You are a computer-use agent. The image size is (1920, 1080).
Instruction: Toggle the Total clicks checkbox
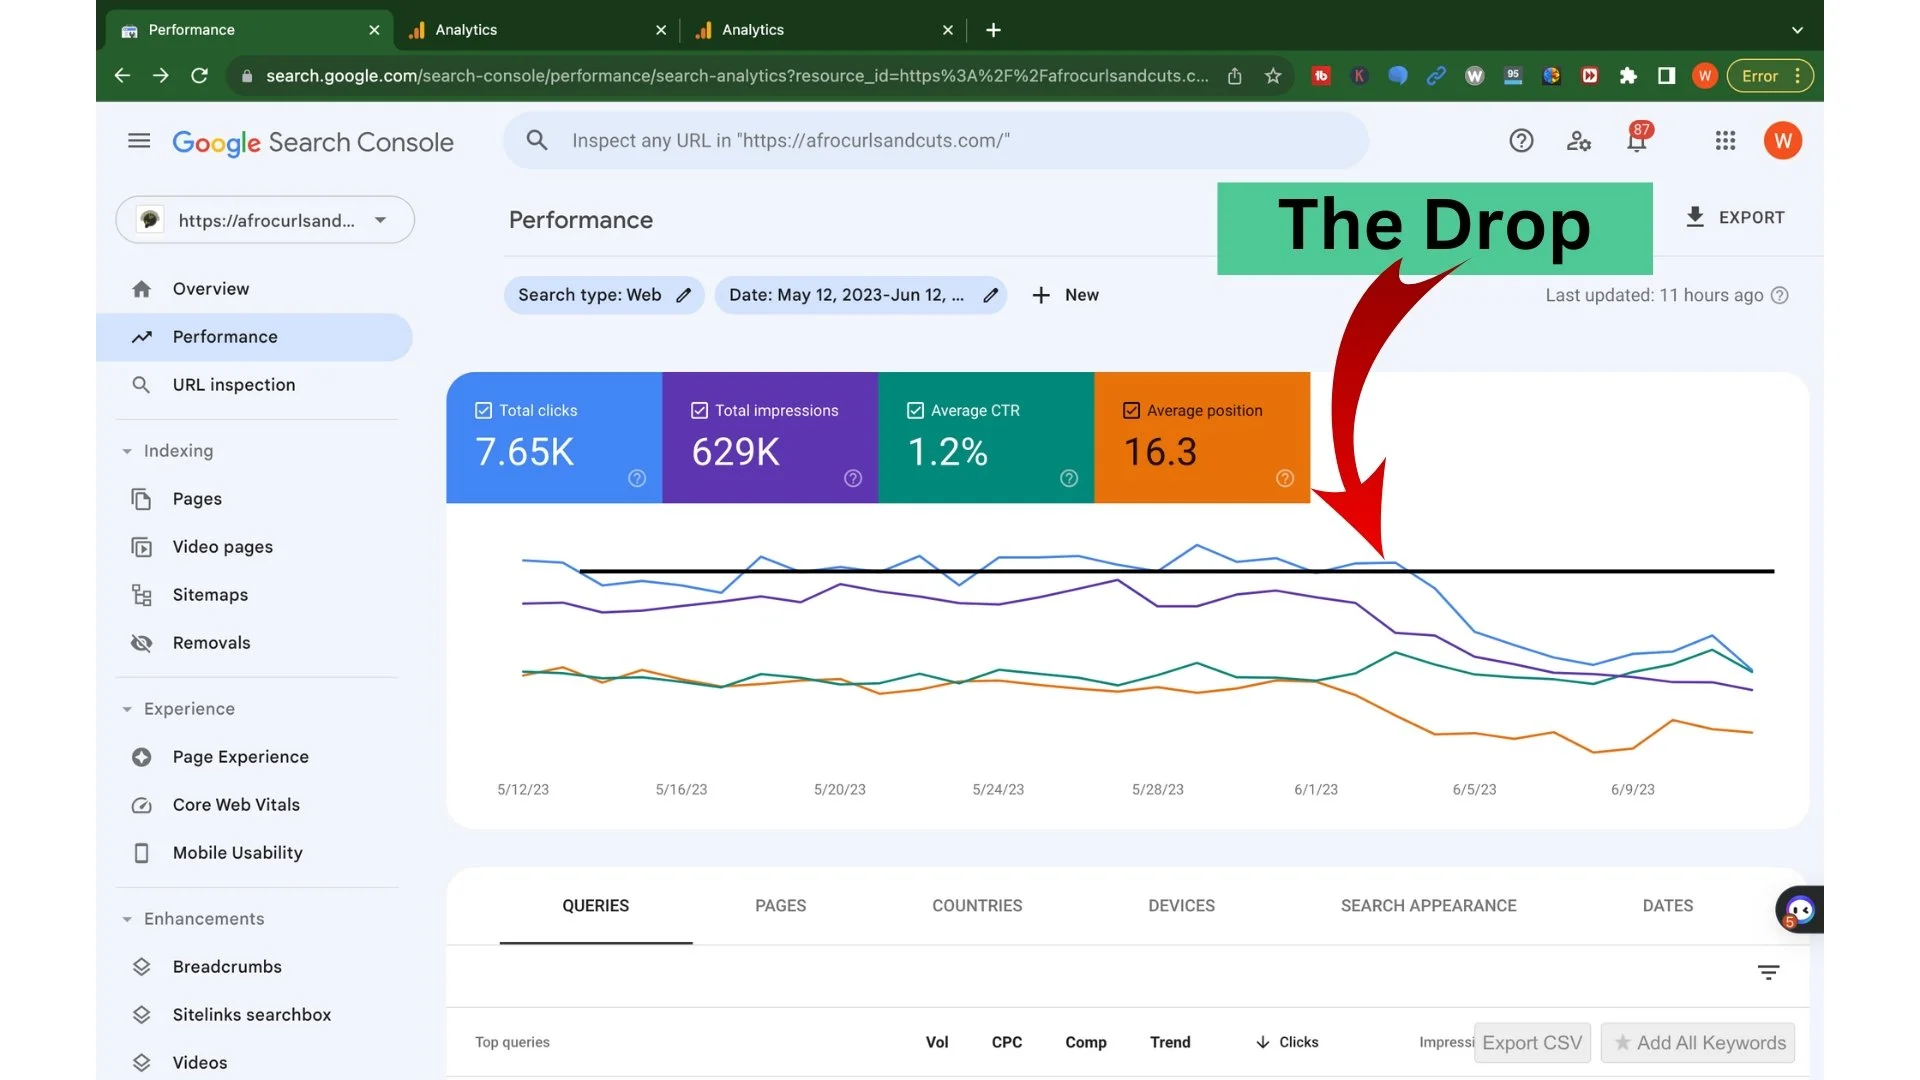[x=484, y=410]
